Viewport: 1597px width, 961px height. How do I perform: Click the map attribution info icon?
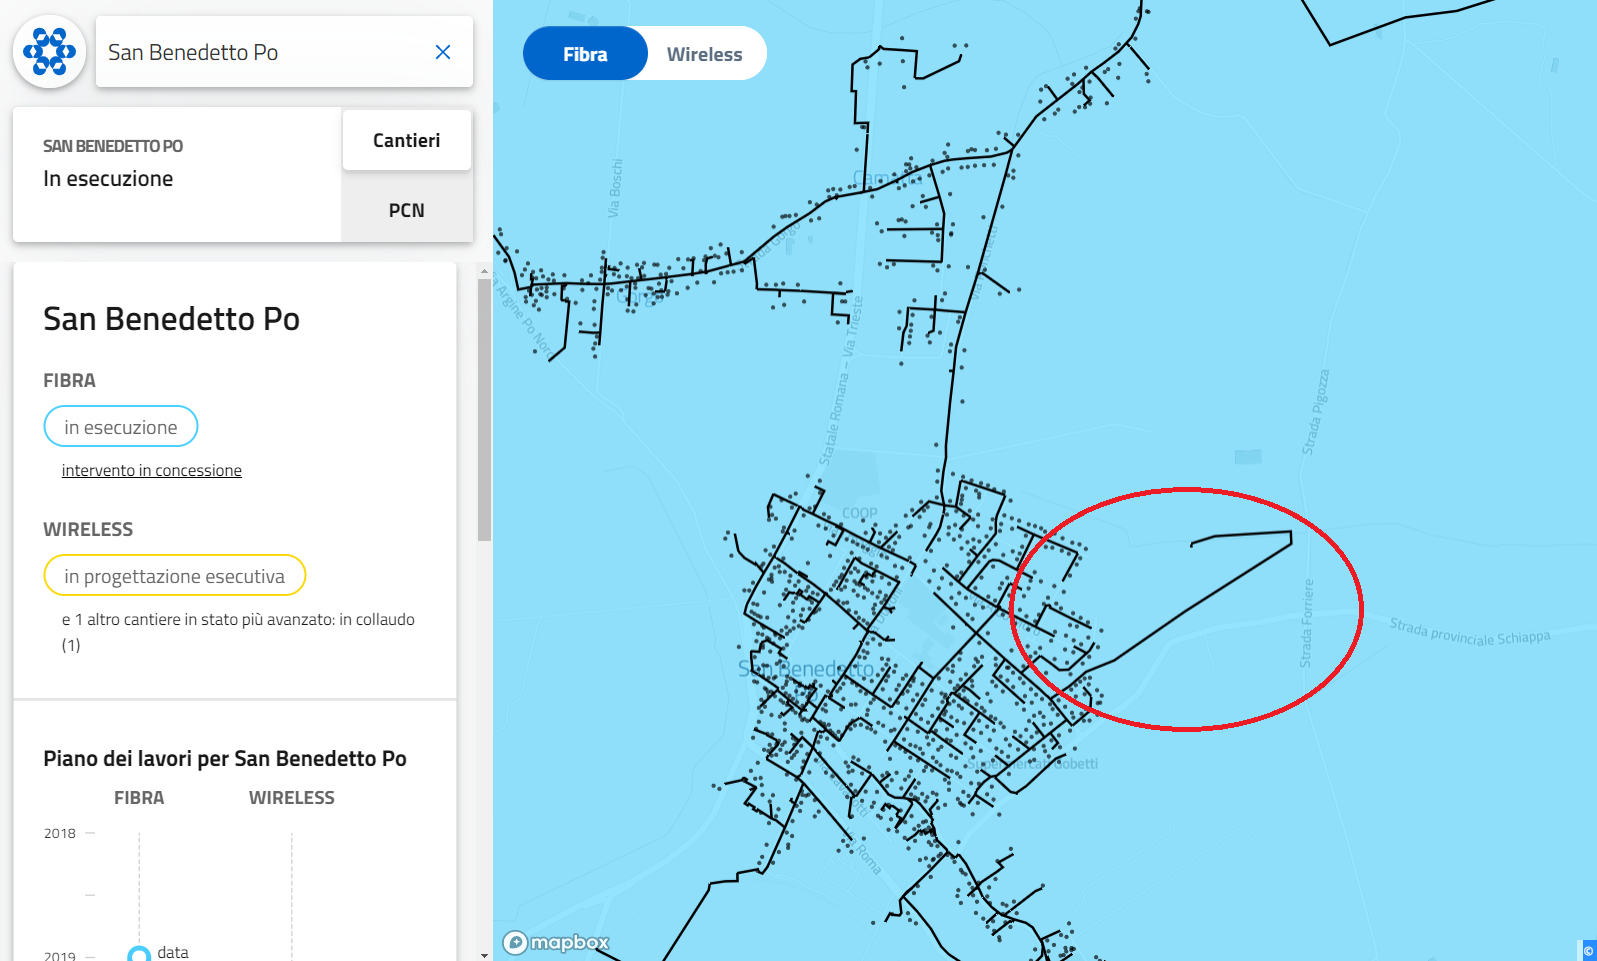point(1588,951)
